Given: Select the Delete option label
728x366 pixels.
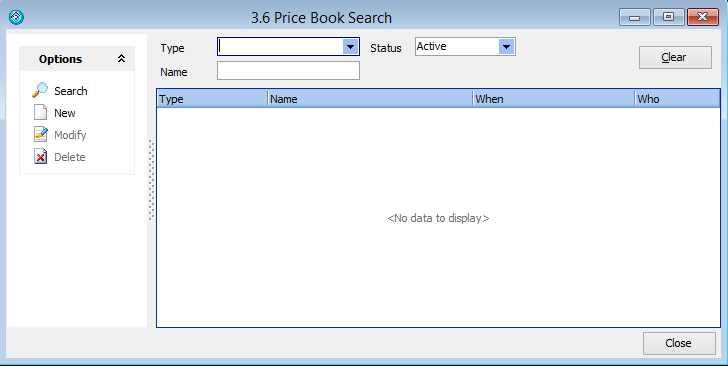Looking at the screenshot, I should point(70,157).
